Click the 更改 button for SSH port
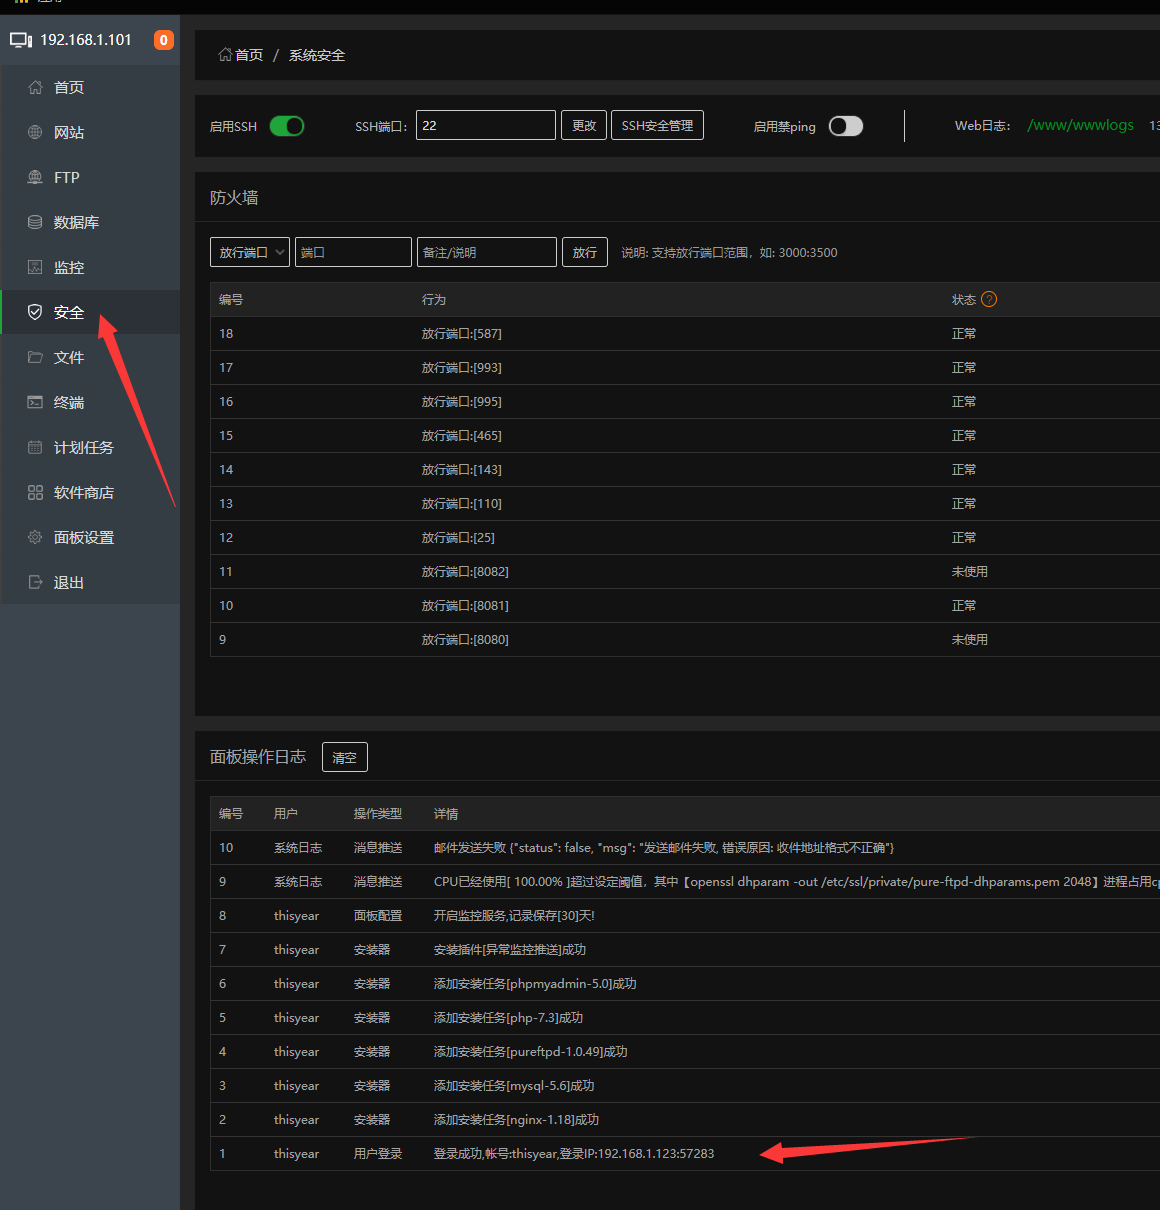This screenshot has height=1210, width=1160. pos(584,125)
